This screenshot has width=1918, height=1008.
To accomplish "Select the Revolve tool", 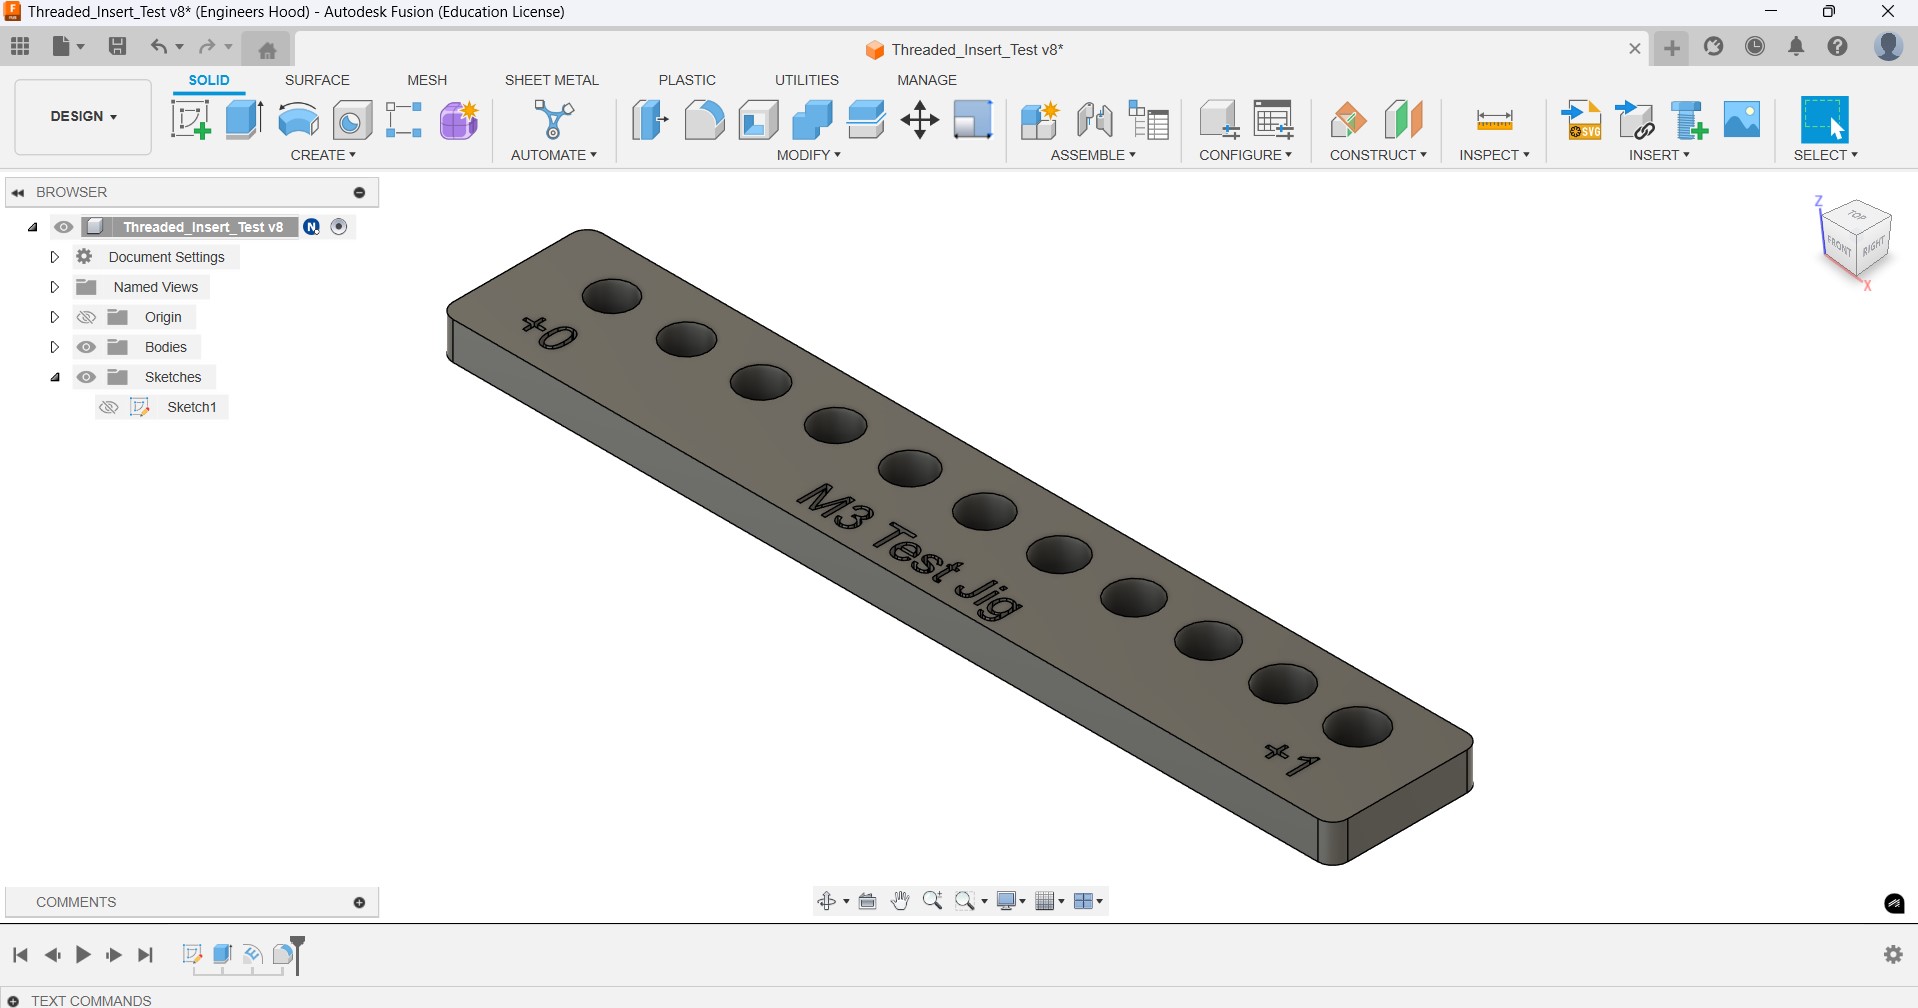I will pyautogui.click(x=298, y=120).
